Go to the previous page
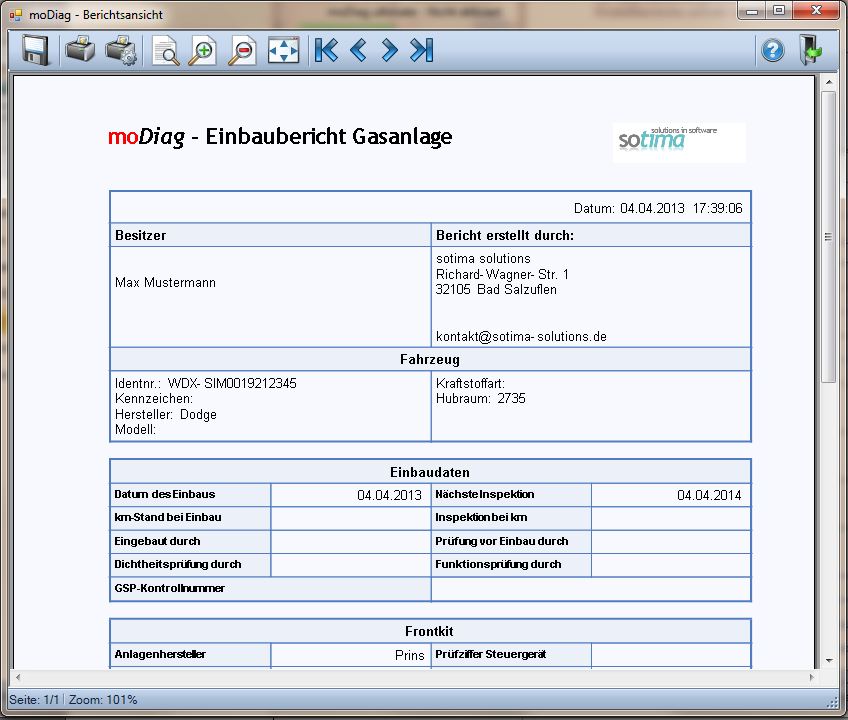 click(x=357, y=50)
